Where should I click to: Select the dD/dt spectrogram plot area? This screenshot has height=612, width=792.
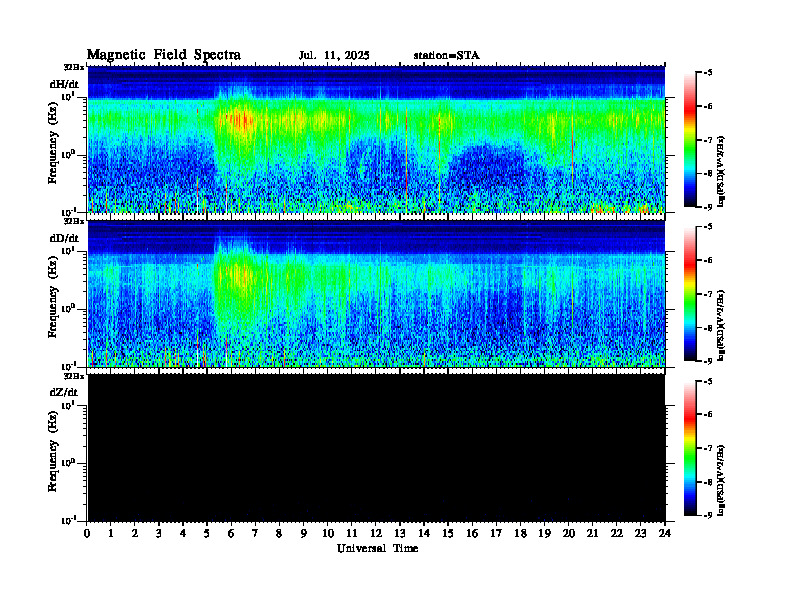(x=376, y=294)
